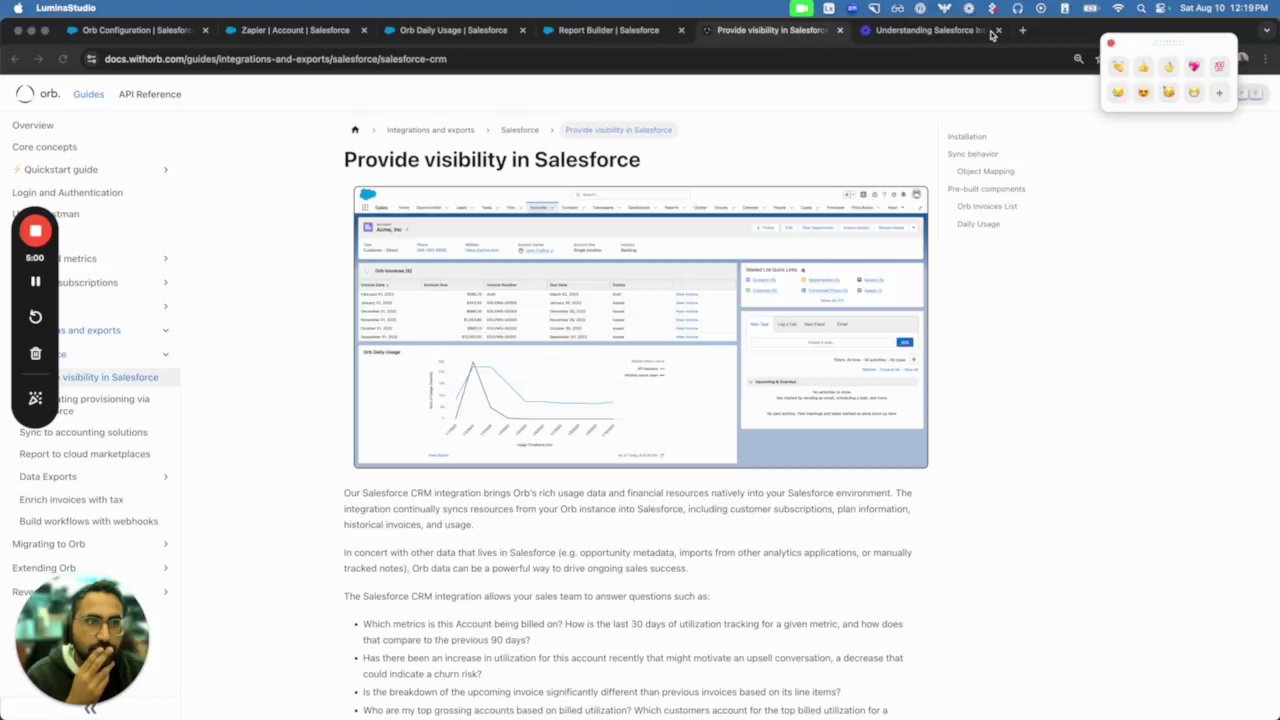Jump to Object Mapping section
Screen dimensions: 1280x720
coord(985,171)
